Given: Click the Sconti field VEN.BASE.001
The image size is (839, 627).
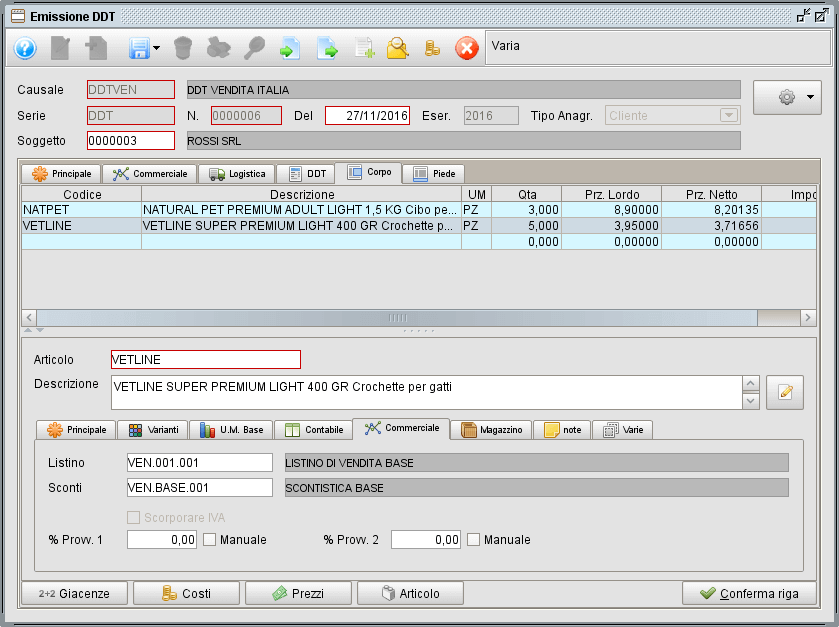Looking at the screenshot, I should 200,487.
